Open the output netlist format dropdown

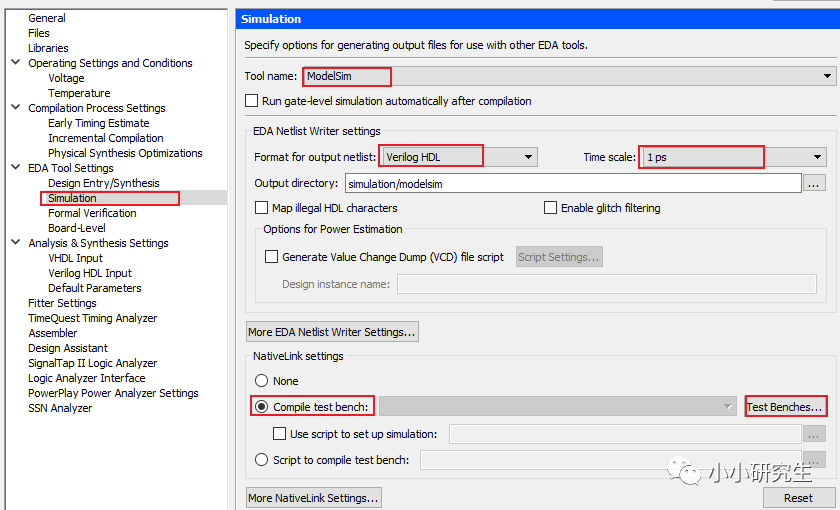point(528,157)
